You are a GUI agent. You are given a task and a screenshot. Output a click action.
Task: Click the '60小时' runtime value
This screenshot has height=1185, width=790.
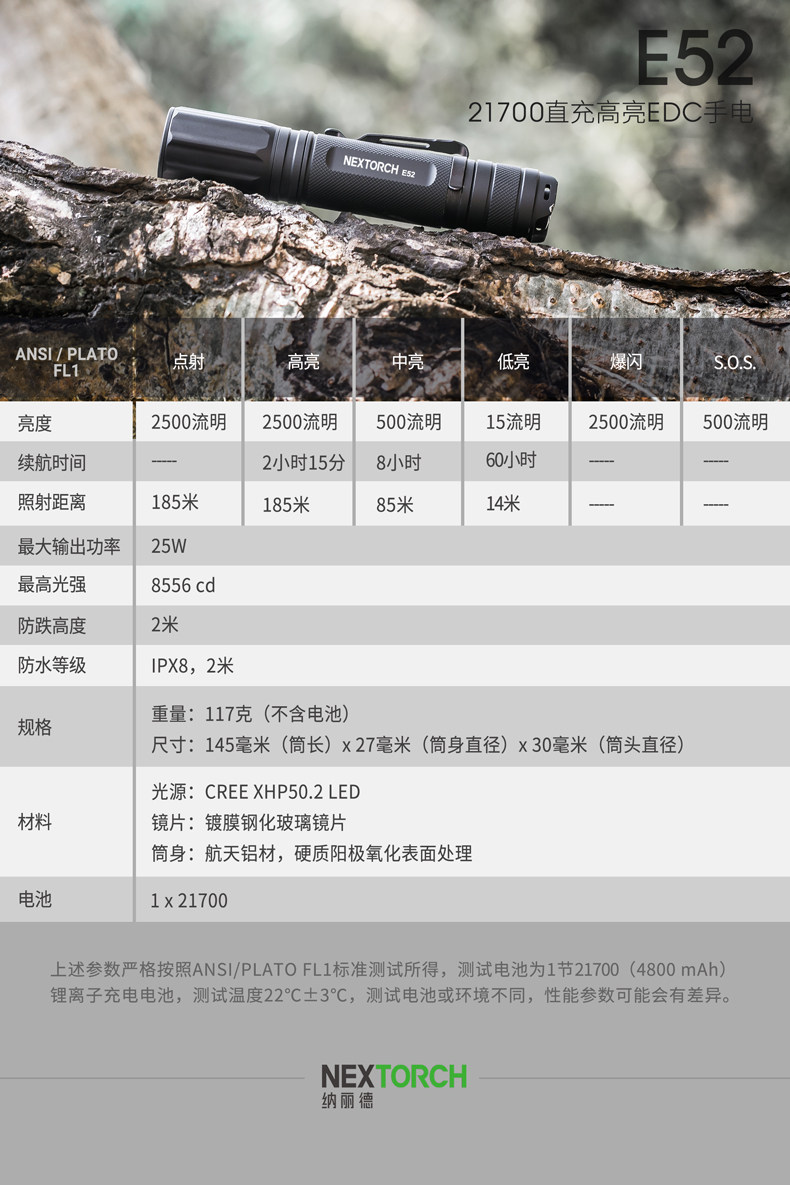coord(511,459)
